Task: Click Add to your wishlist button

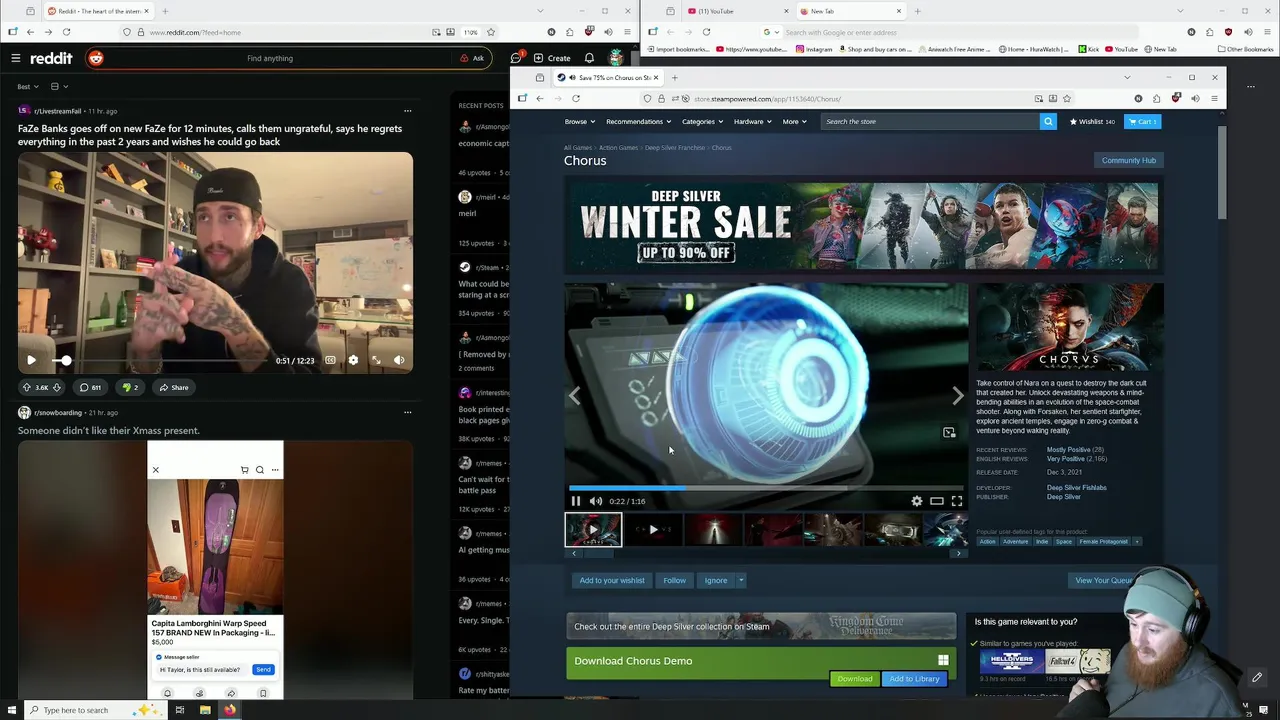Action: [612, 580]
